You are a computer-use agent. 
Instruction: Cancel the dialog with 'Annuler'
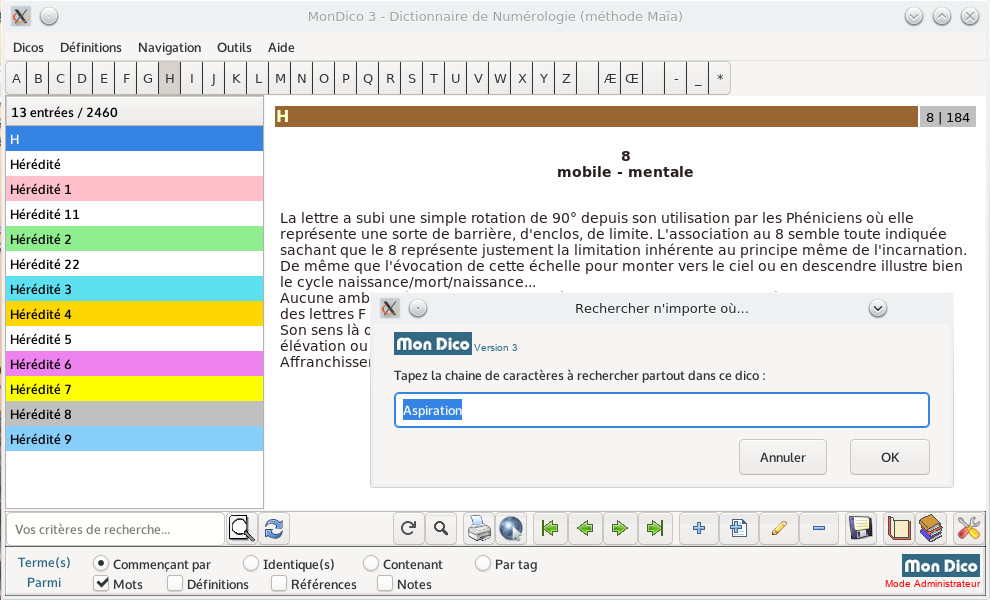[x=782, y=457]
